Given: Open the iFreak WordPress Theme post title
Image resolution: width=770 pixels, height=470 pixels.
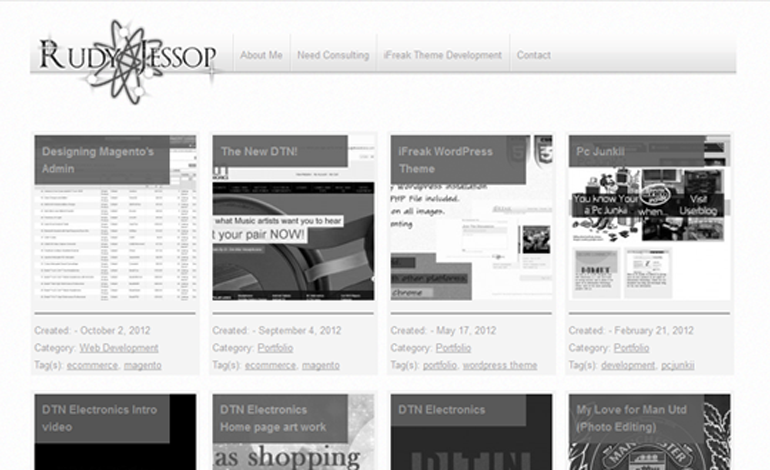Looking at the screenshot, I should [x=445, y=160].
